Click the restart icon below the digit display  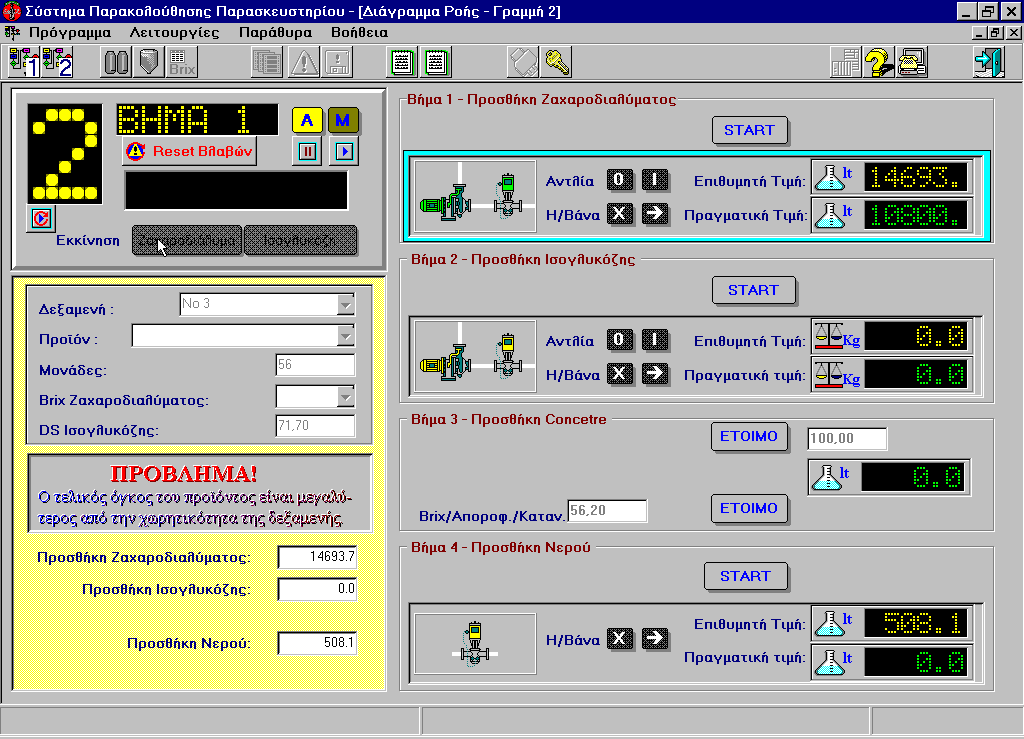click(x=43, y=217)
